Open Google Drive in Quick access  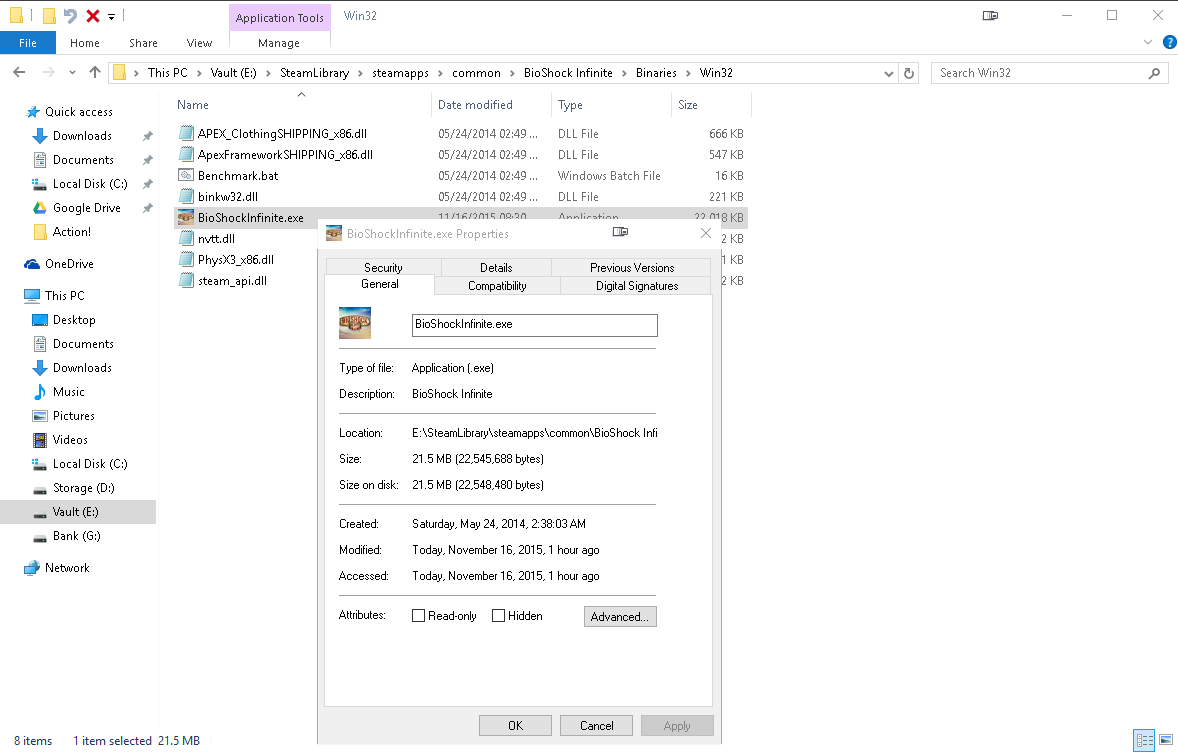86,208
